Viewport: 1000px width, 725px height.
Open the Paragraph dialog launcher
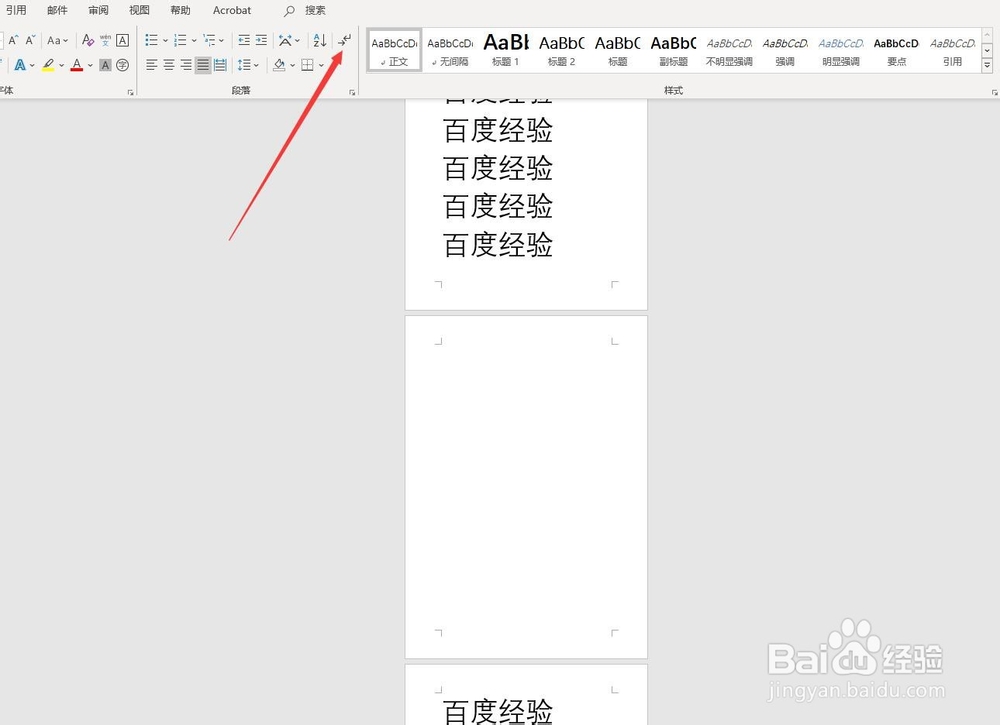pos(351,92)
